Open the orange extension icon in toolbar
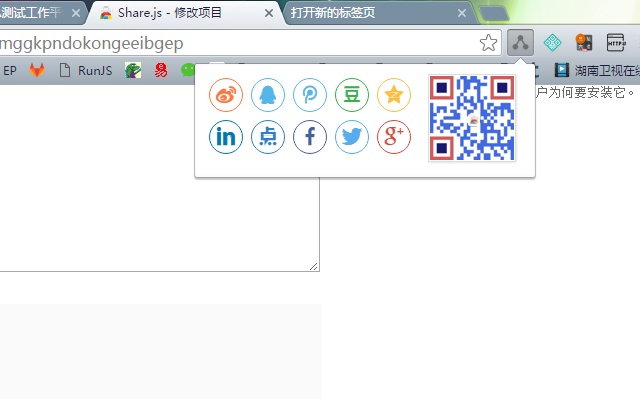Screen dimensions: 640x400 [x=584, y=42]
